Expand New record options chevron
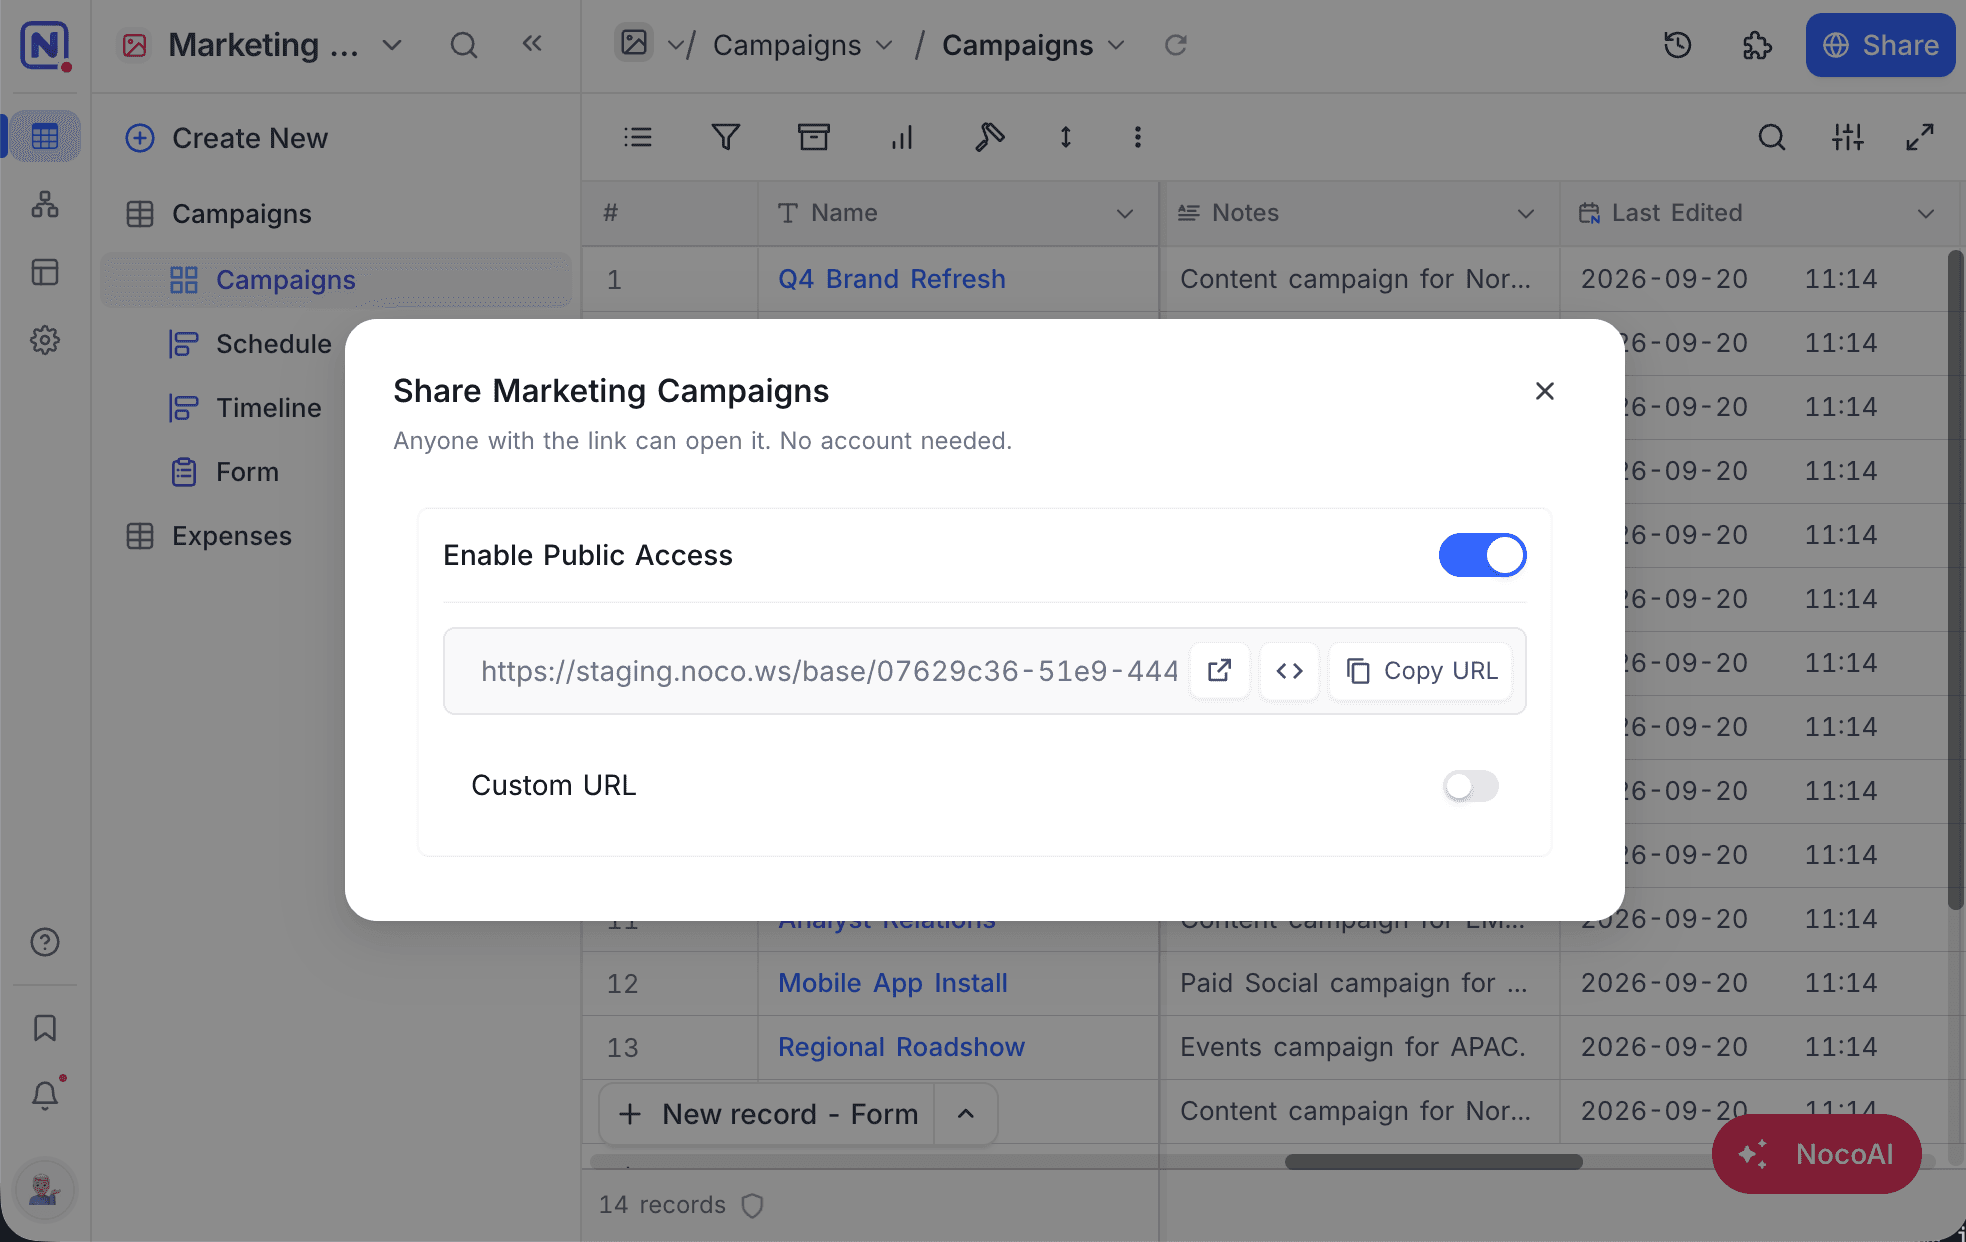The height and width of the screenshot is (1242, 1966). coord(965,1114)
